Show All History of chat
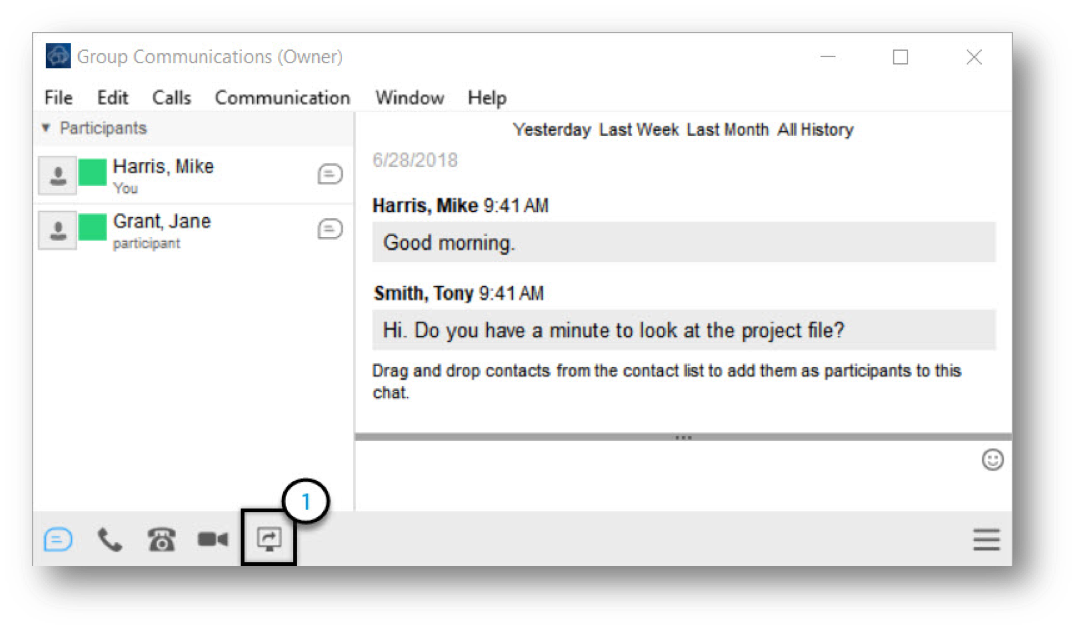The image size is (1078, 631). (x=815, y=130)
